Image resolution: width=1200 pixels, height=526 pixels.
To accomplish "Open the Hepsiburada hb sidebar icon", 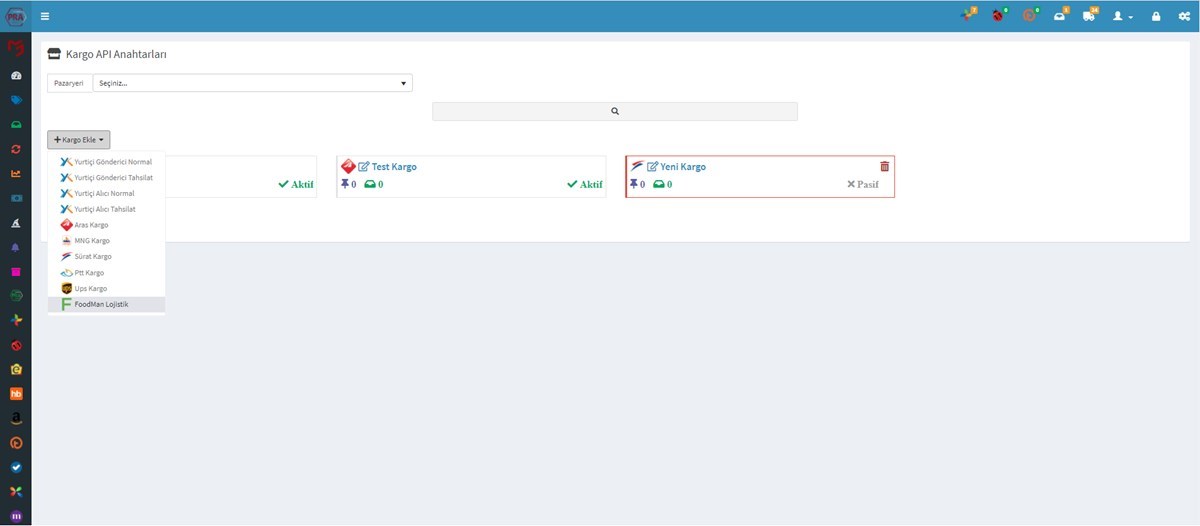I will [16, 394].
